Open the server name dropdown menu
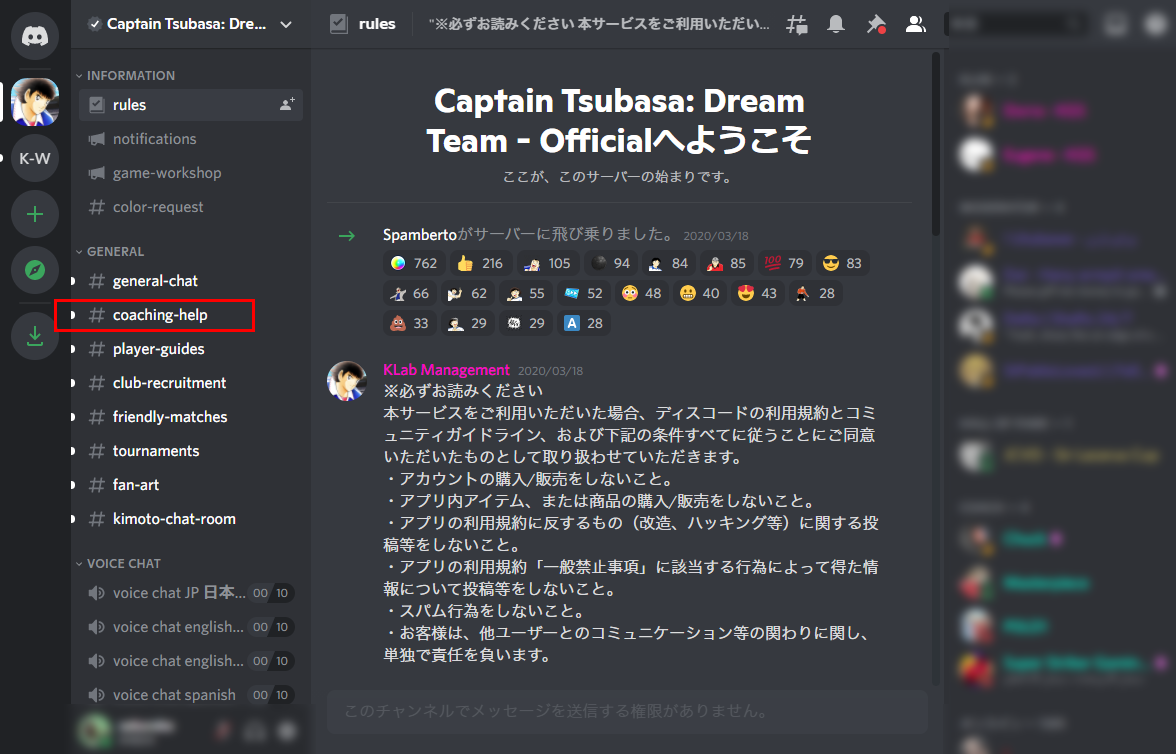Image resolution: width=1176 pixels, height=754 pixels. tap(286, 24)
